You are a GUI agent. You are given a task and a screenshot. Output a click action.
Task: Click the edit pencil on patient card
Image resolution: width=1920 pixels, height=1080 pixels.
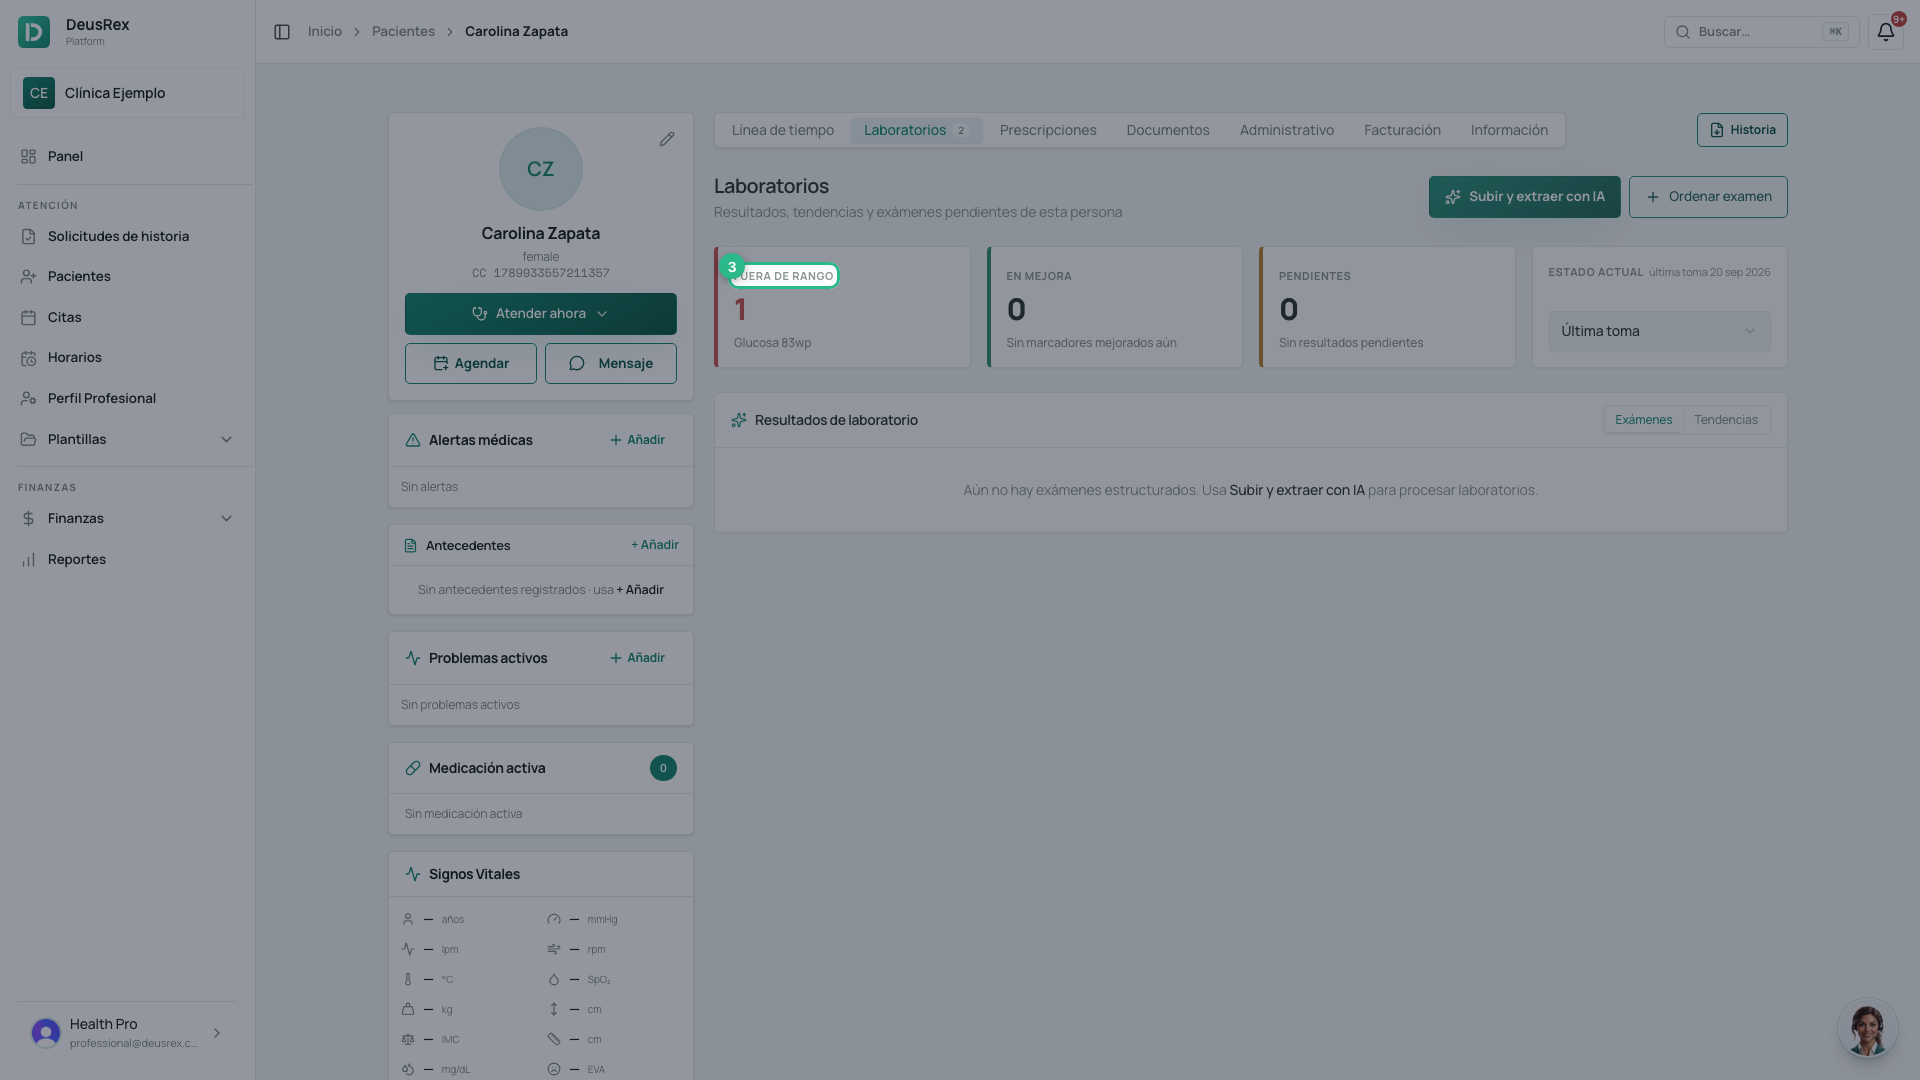pos(667,139)
